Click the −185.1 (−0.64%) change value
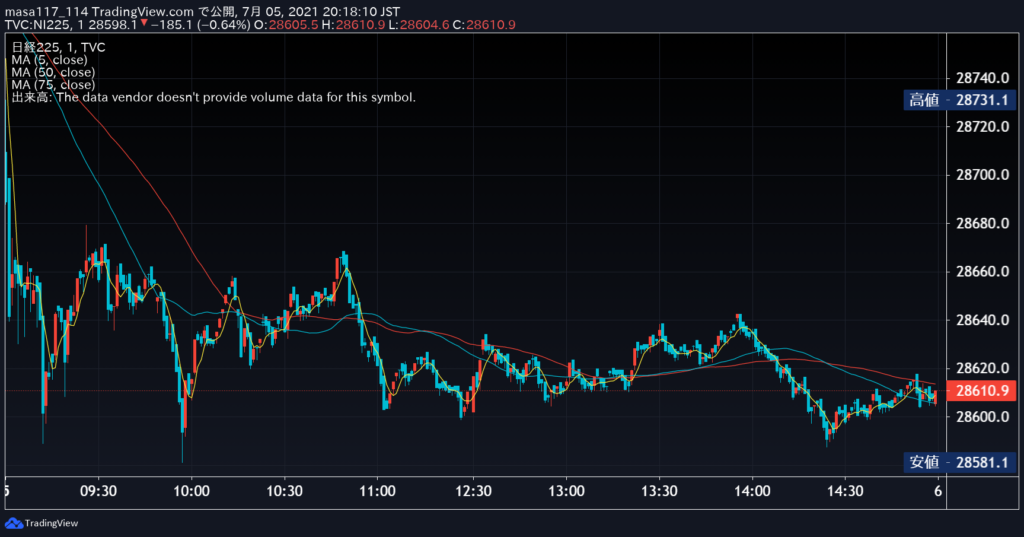Image resolution: width=1024 pixels, height=537 pixels. click(x=200, y=25)
